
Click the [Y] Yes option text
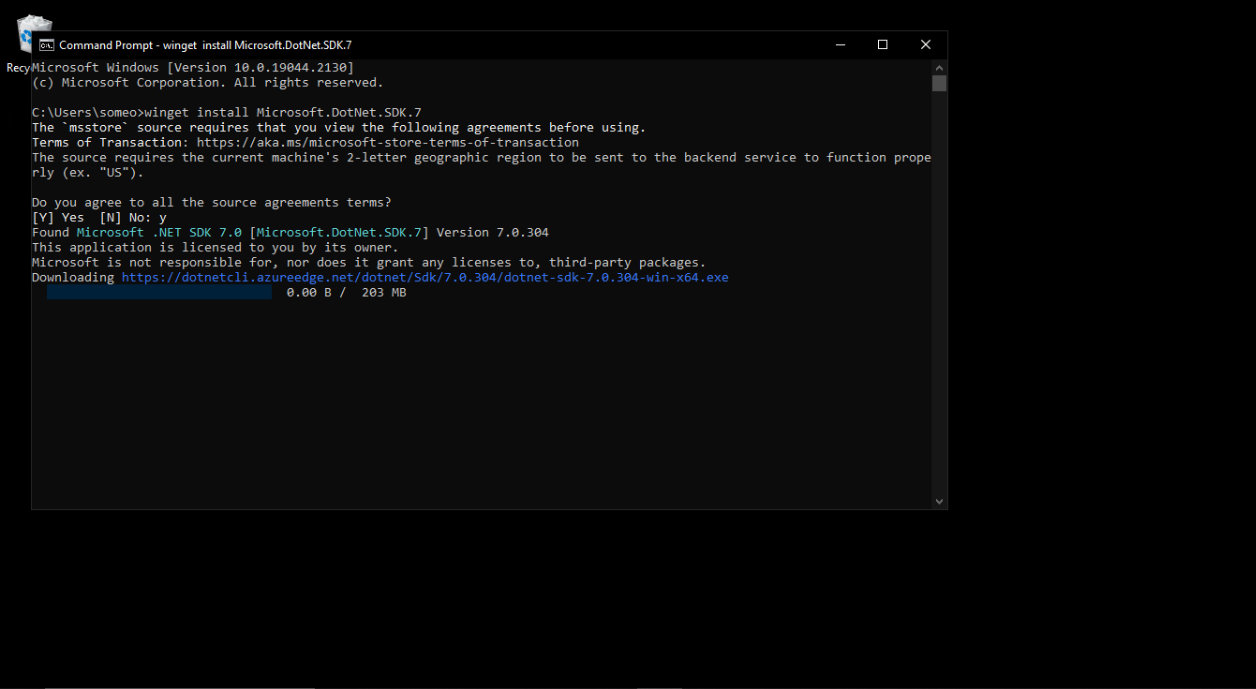(58, 217)
